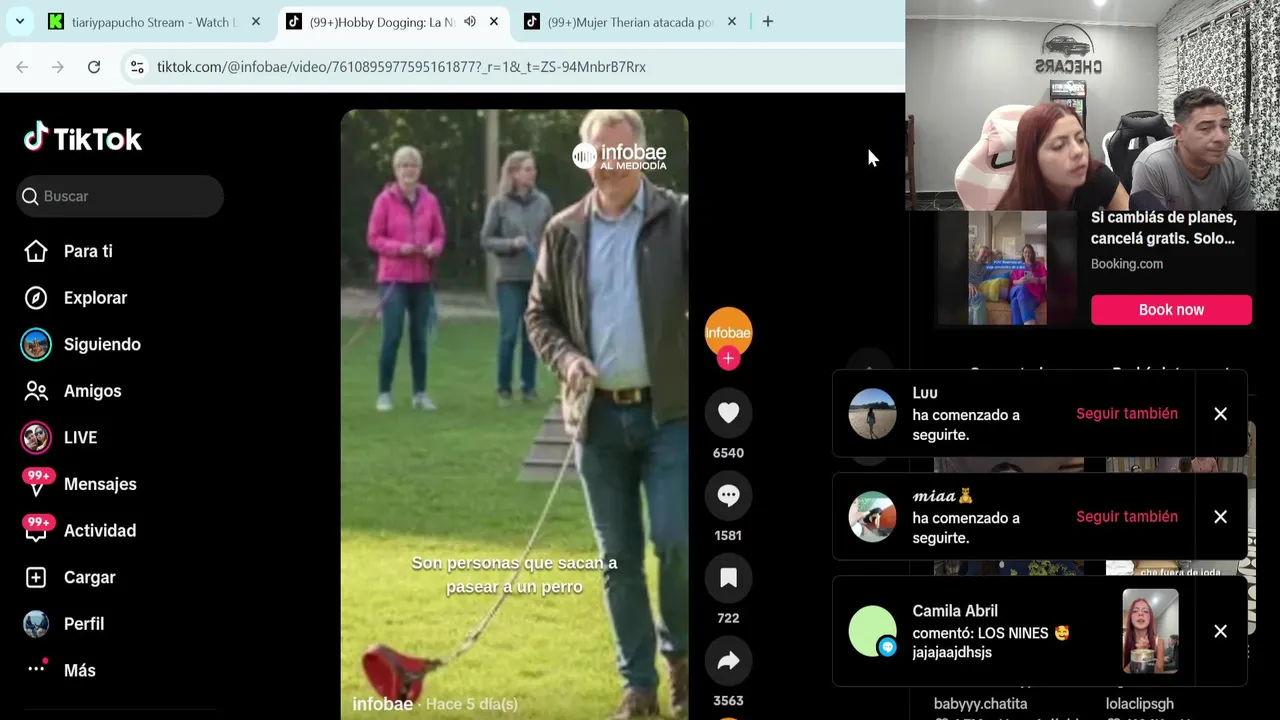This screenshot has width=1280, height=720.
Task: Click the lolaclipsgh username
Action: tap(1140, 704)
